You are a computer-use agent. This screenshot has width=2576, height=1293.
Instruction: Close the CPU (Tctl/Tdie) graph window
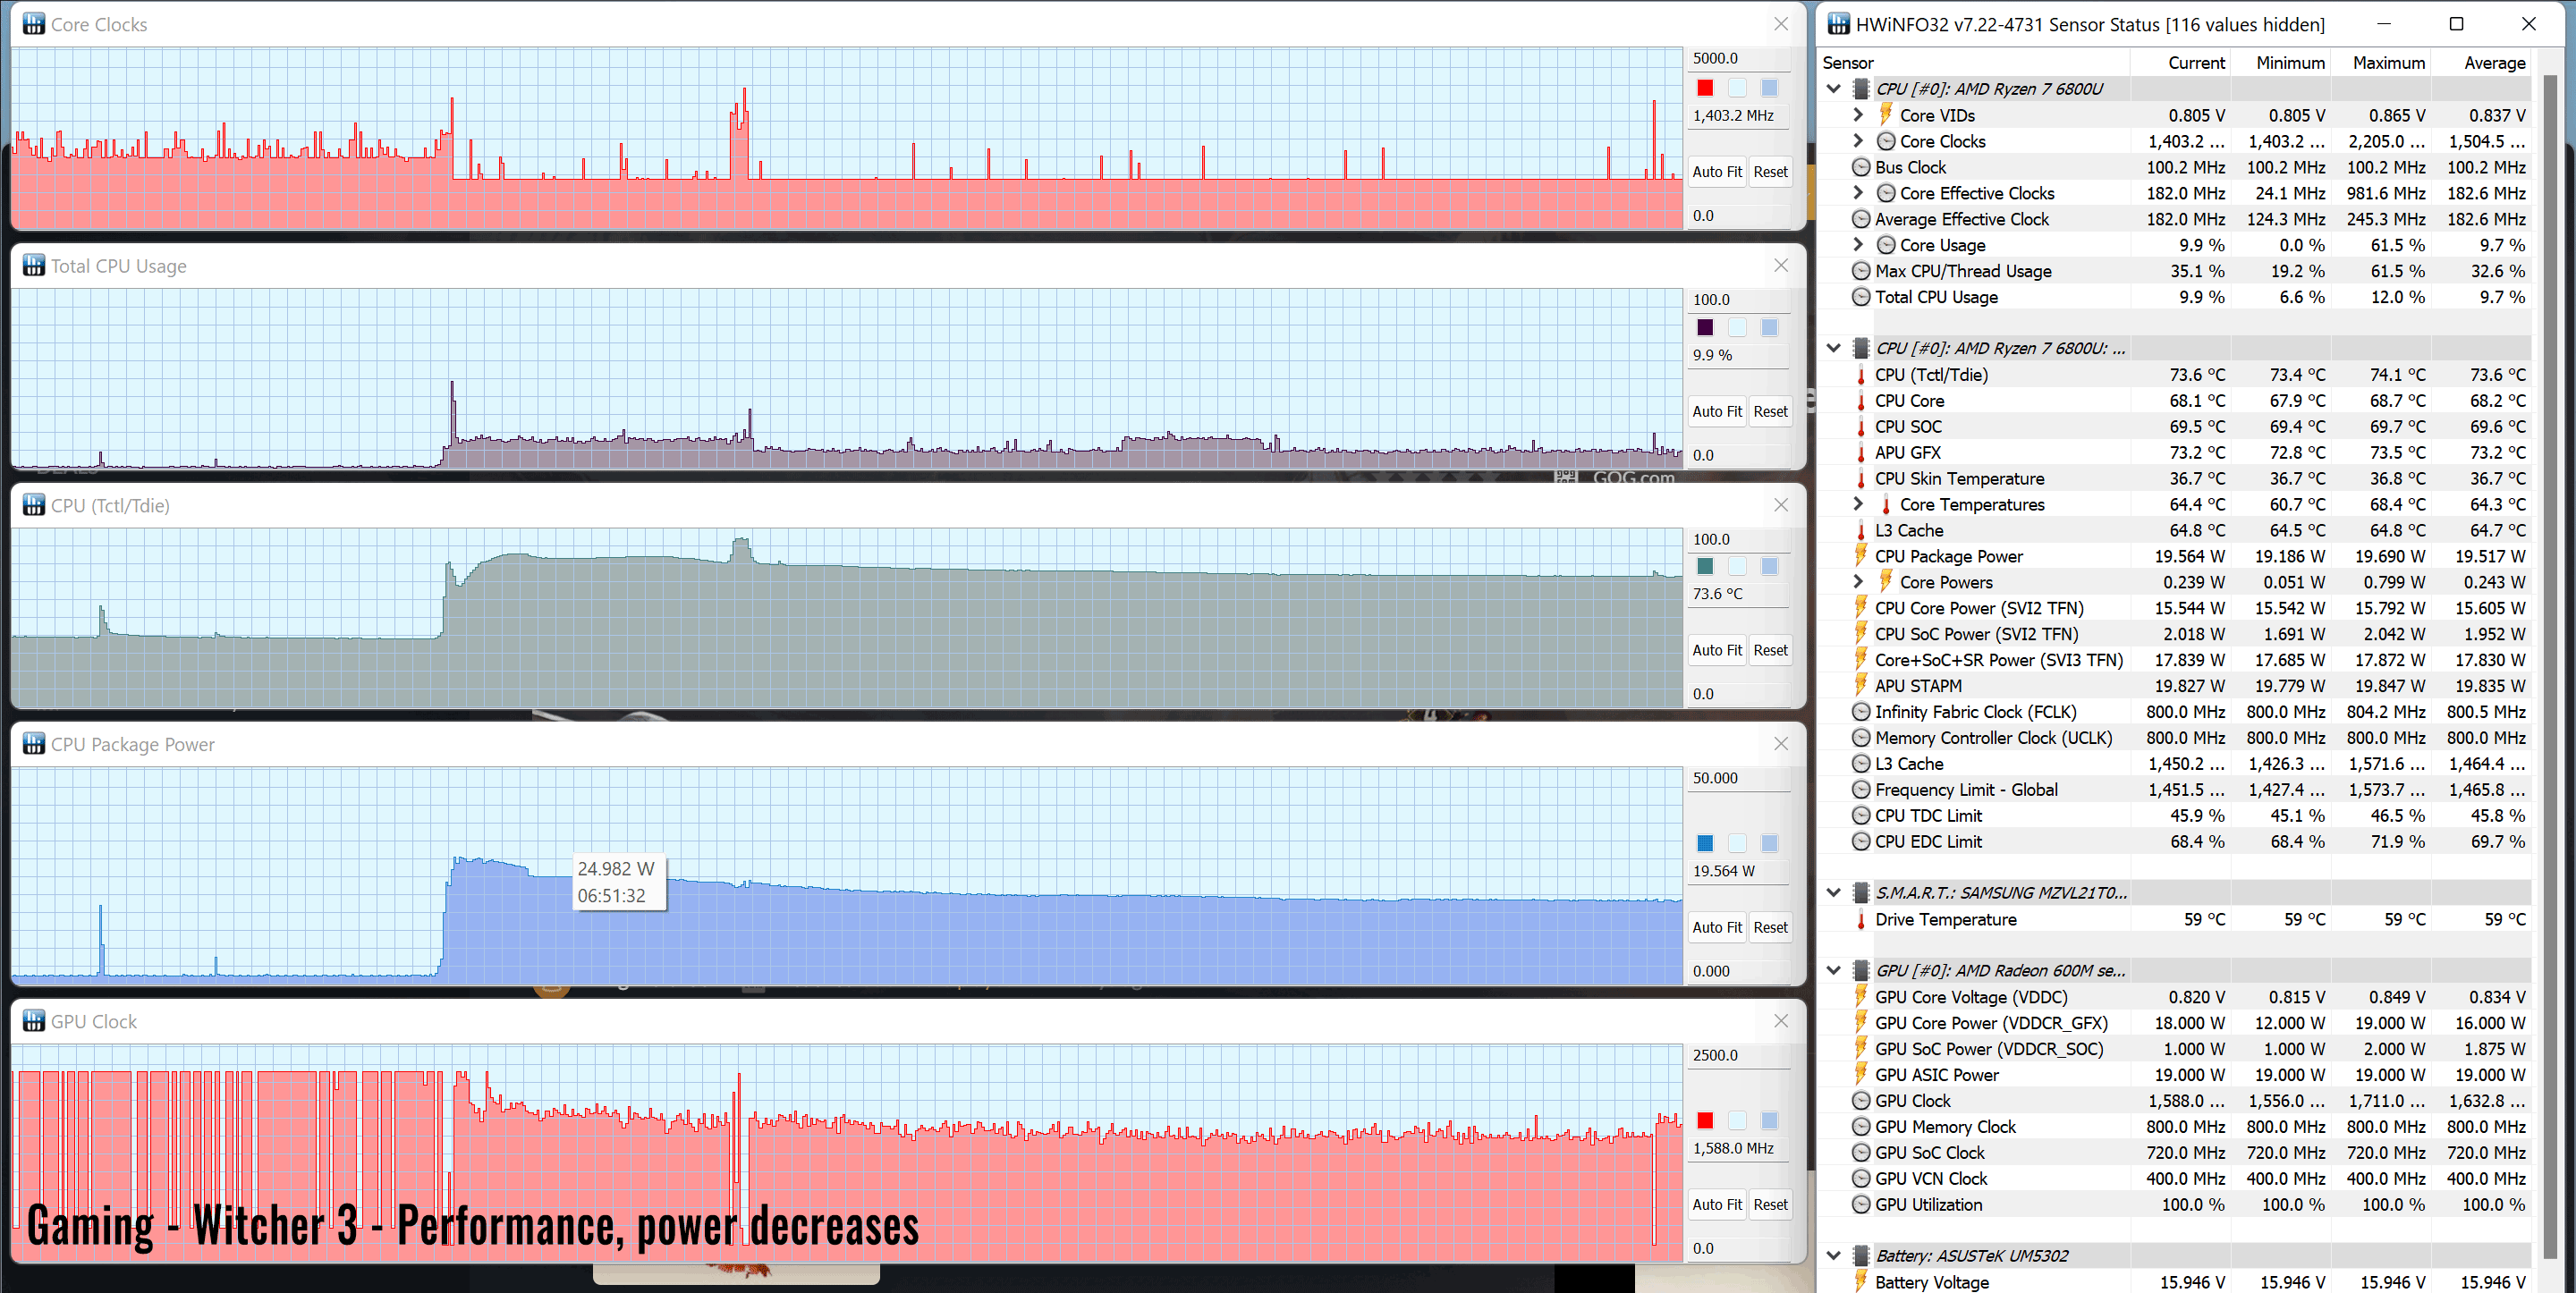point(1781,505)
